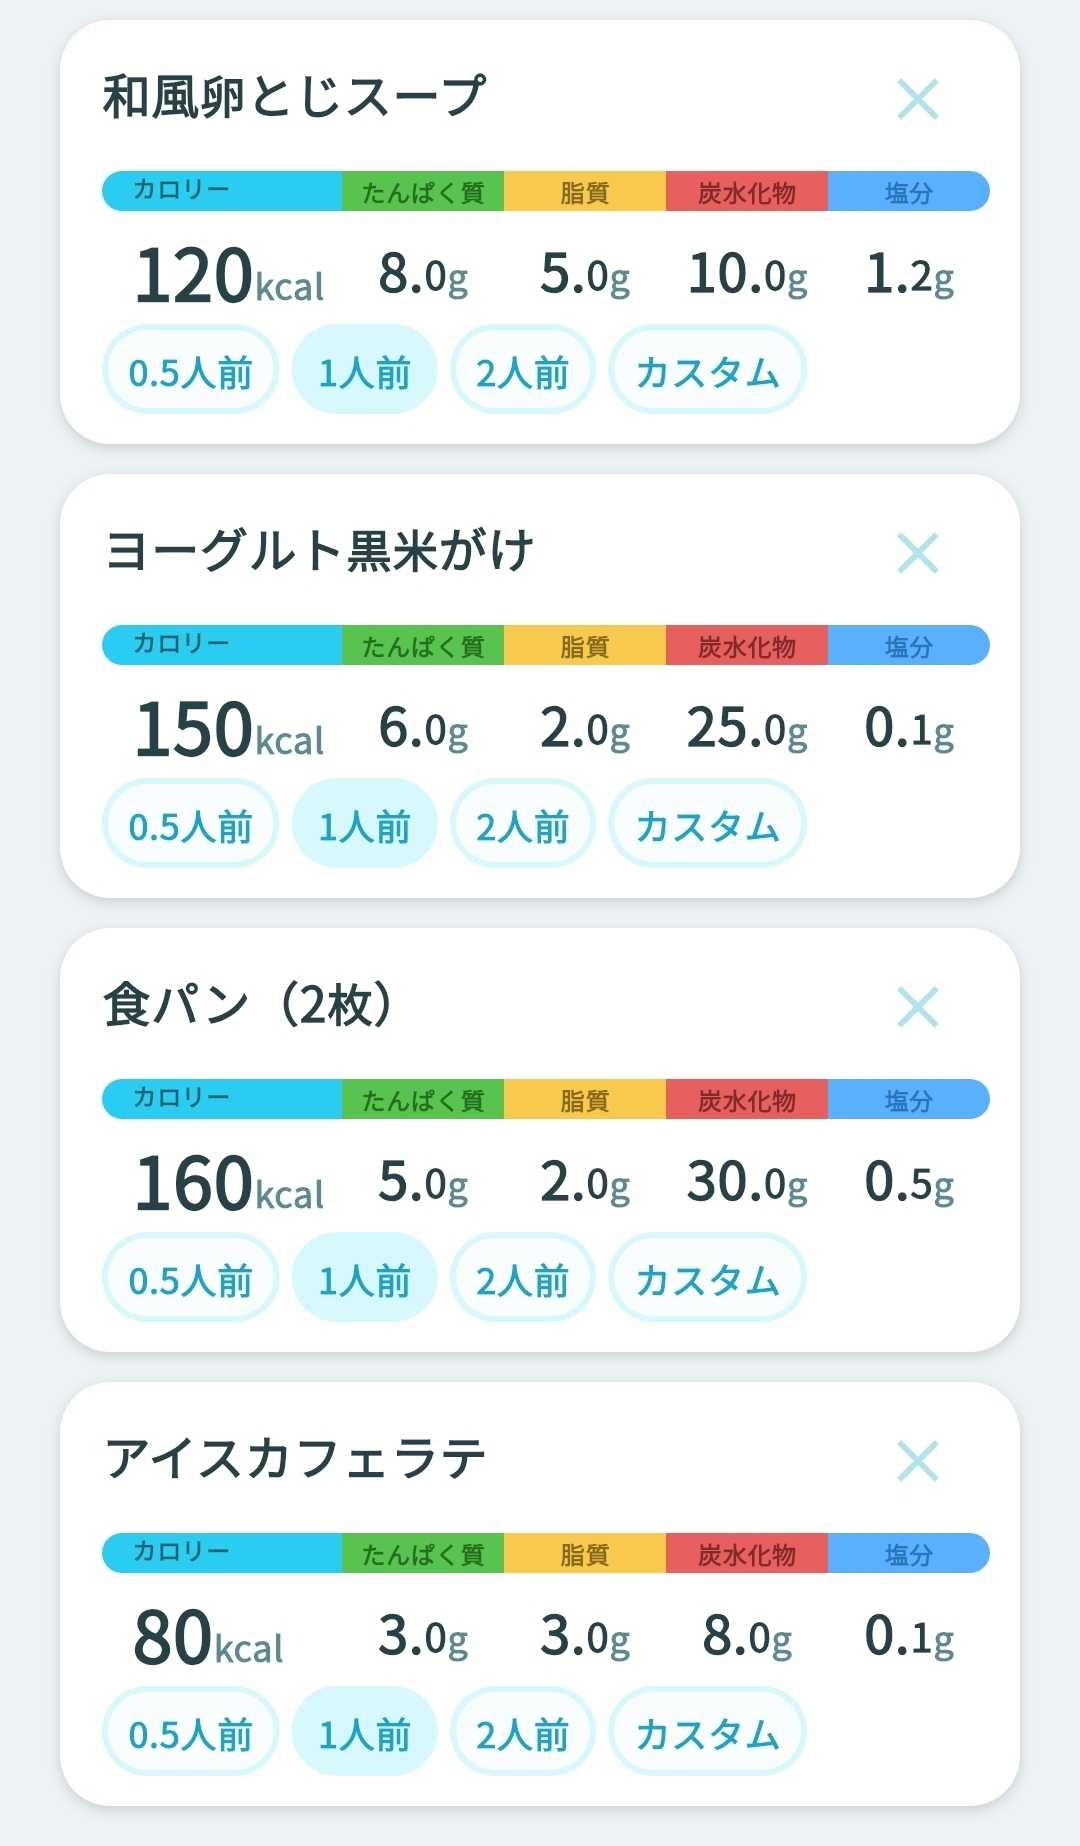Delete the 食パン(2枚) card
The image size is (1080, 1846).
917,1007
